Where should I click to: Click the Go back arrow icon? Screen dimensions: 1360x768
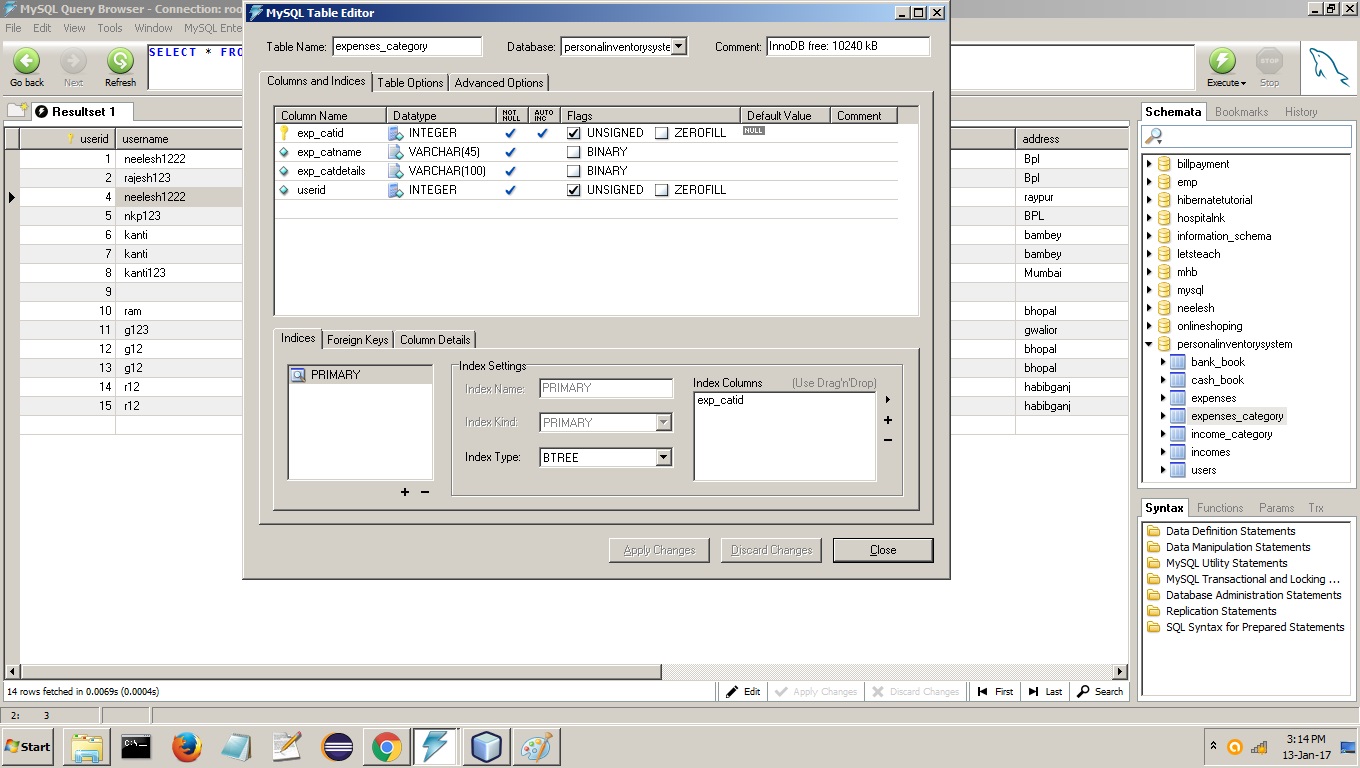[27, 60]
